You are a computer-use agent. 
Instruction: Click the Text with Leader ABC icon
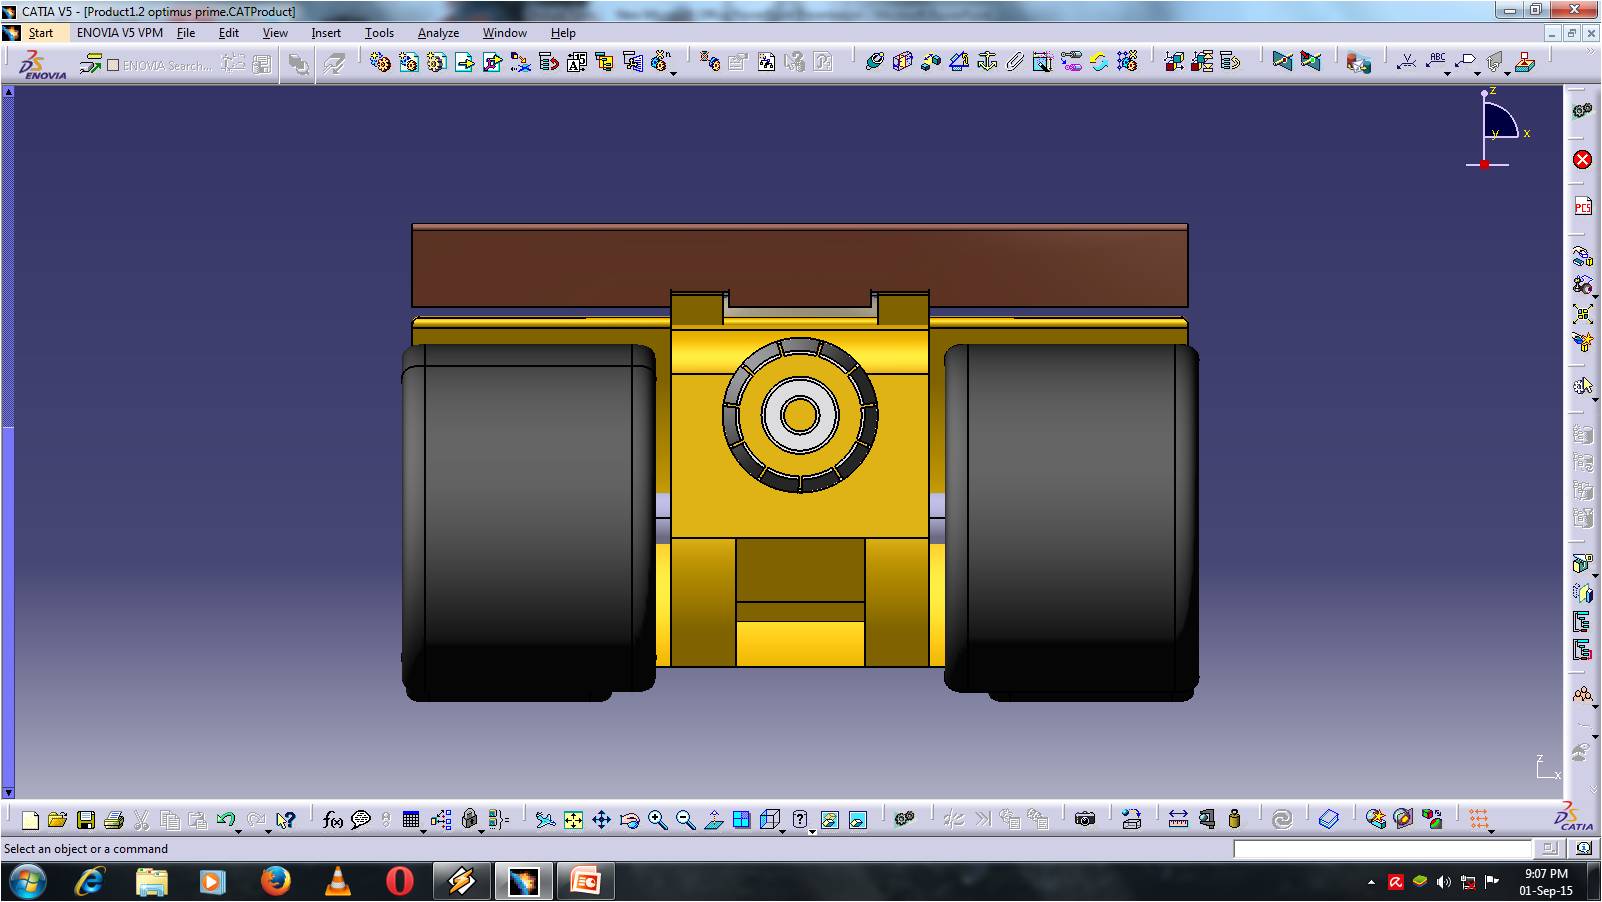[x=1436, y=60]
